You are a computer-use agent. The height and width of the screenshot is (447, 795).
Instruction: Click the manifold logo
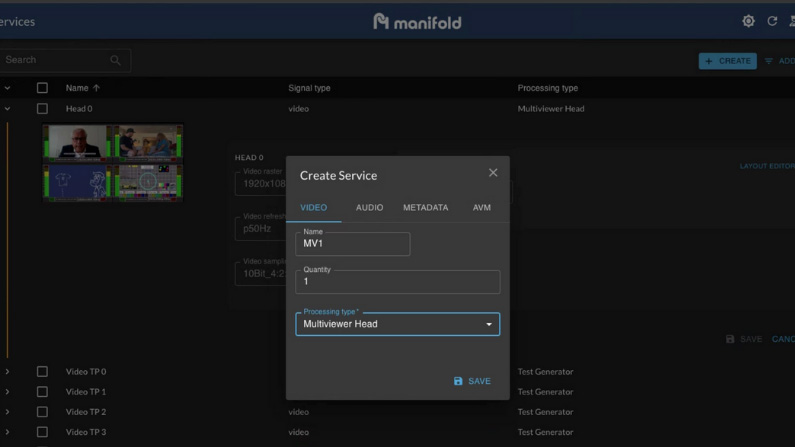click(x=417, y=21)
